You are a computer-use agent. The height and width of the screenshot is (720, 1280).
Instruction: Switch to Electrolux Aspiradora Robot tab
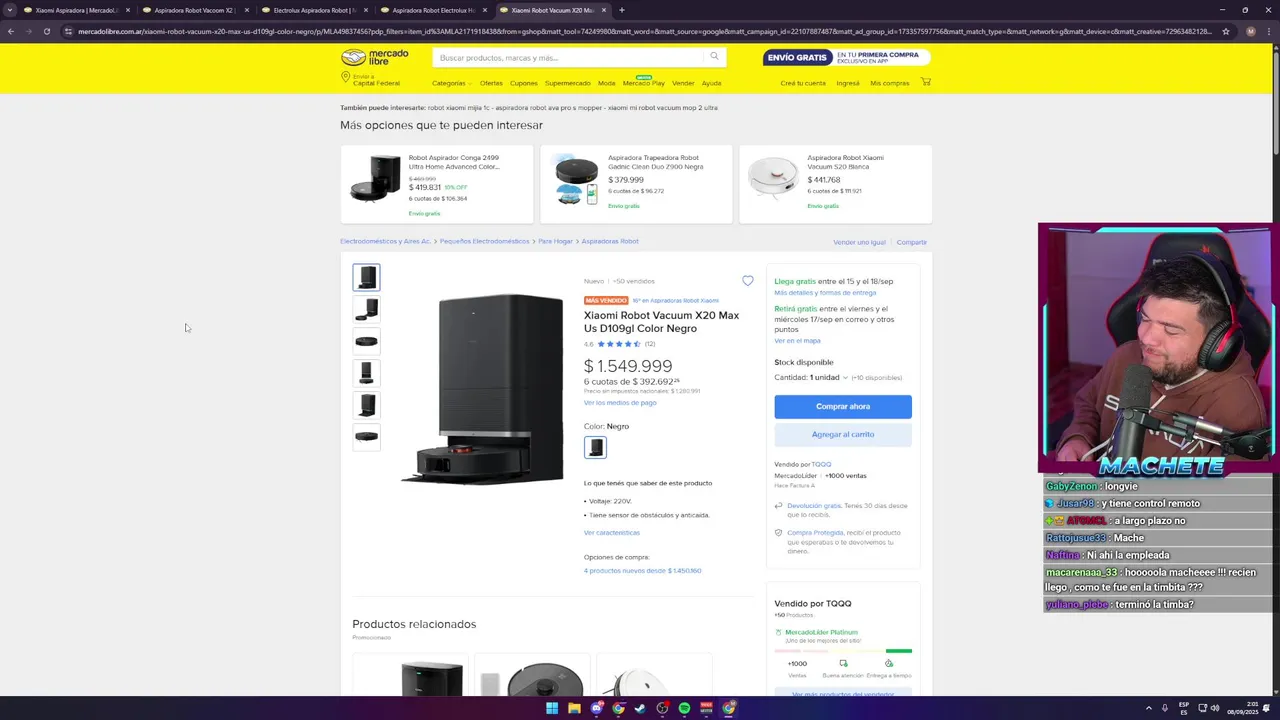(314, 10)
